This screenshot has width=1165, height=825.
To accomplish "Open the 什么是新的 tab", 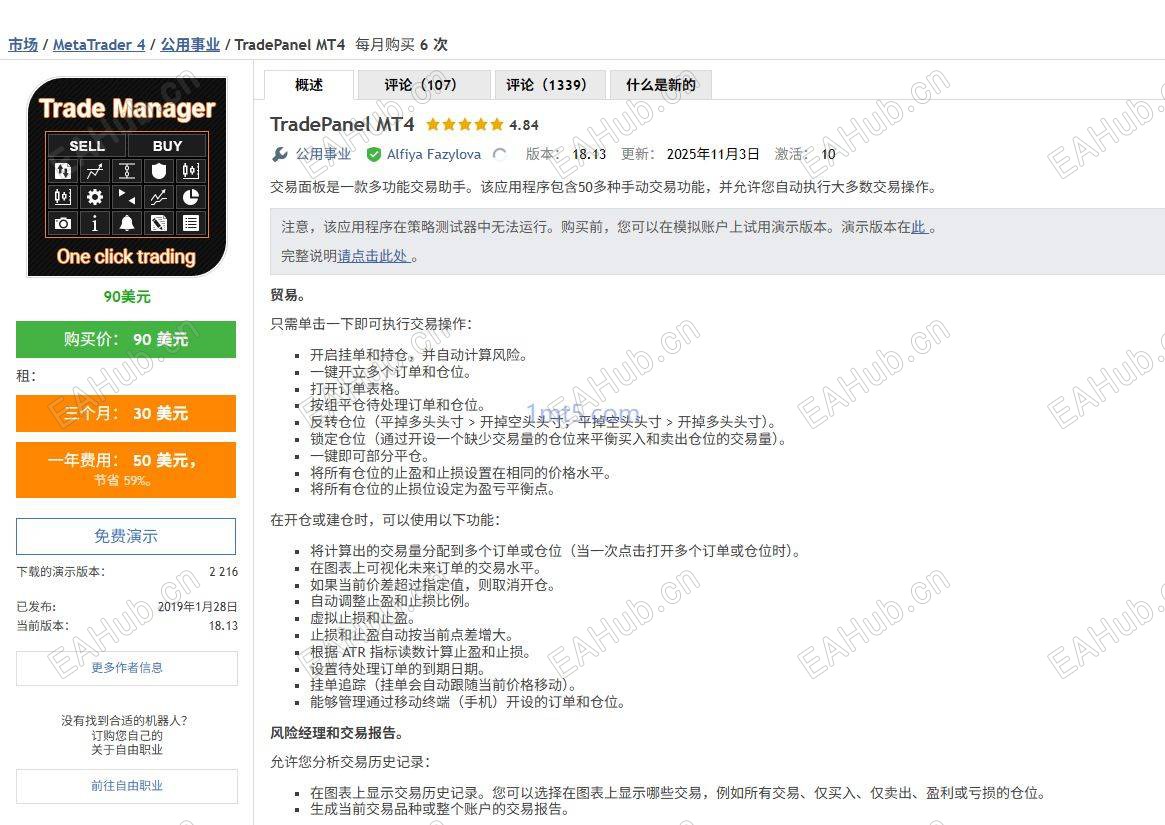I will click(x=661, y=85).
